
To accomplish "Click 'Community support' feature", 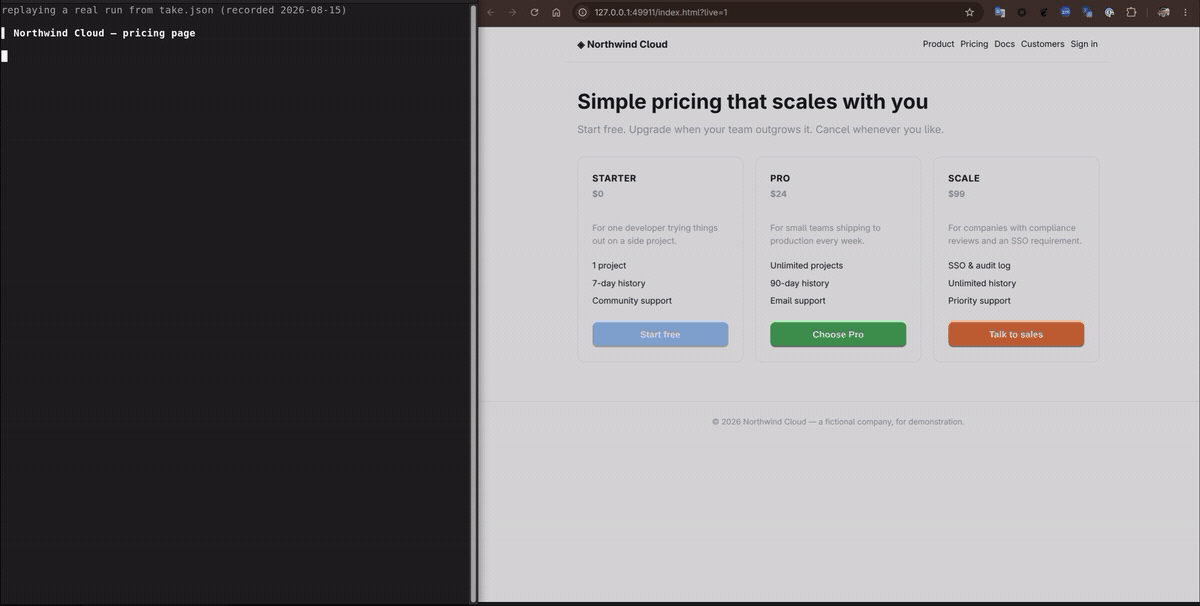I will [632, 301].
